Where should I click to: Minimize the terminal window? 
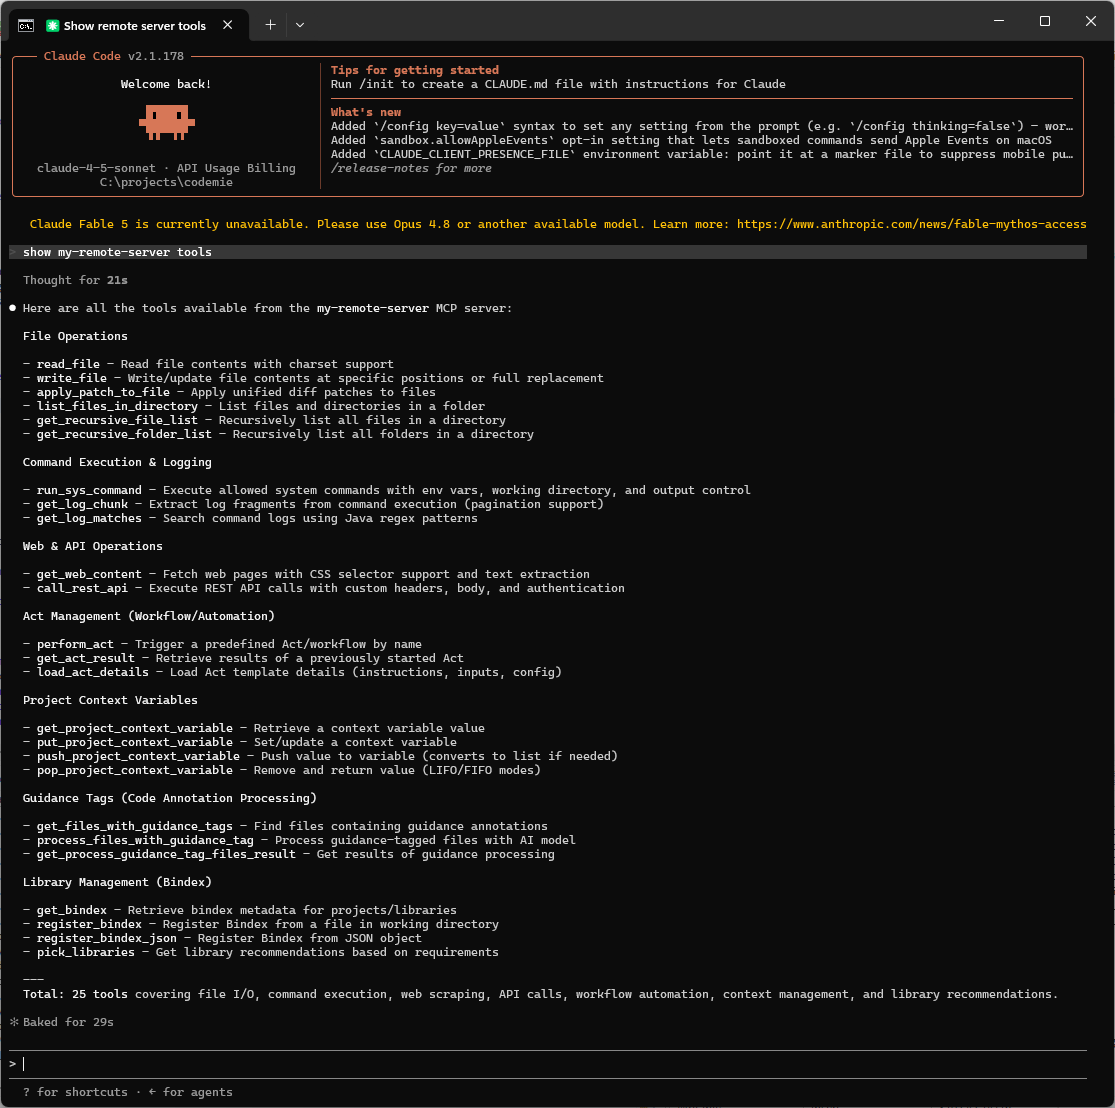998,21
